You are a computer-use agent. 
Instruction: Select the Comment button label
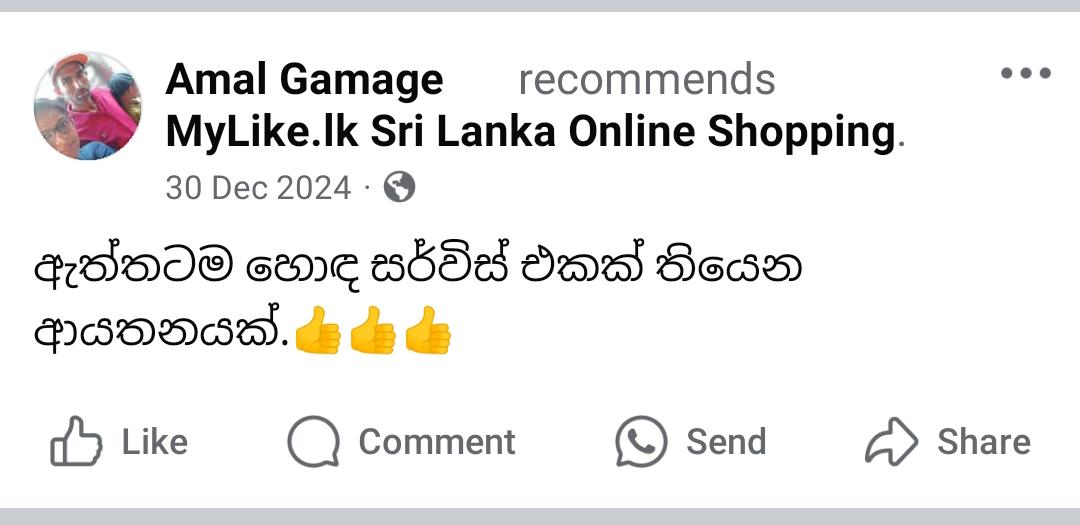(x=437, y=442)
